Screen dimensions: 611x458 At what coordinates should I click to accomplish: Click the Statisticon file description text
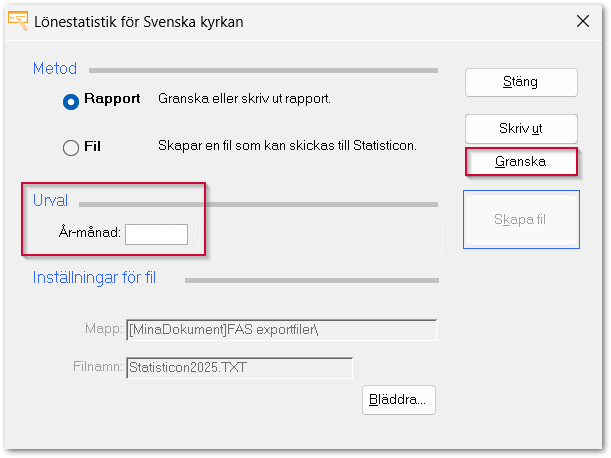coord(287,146)
